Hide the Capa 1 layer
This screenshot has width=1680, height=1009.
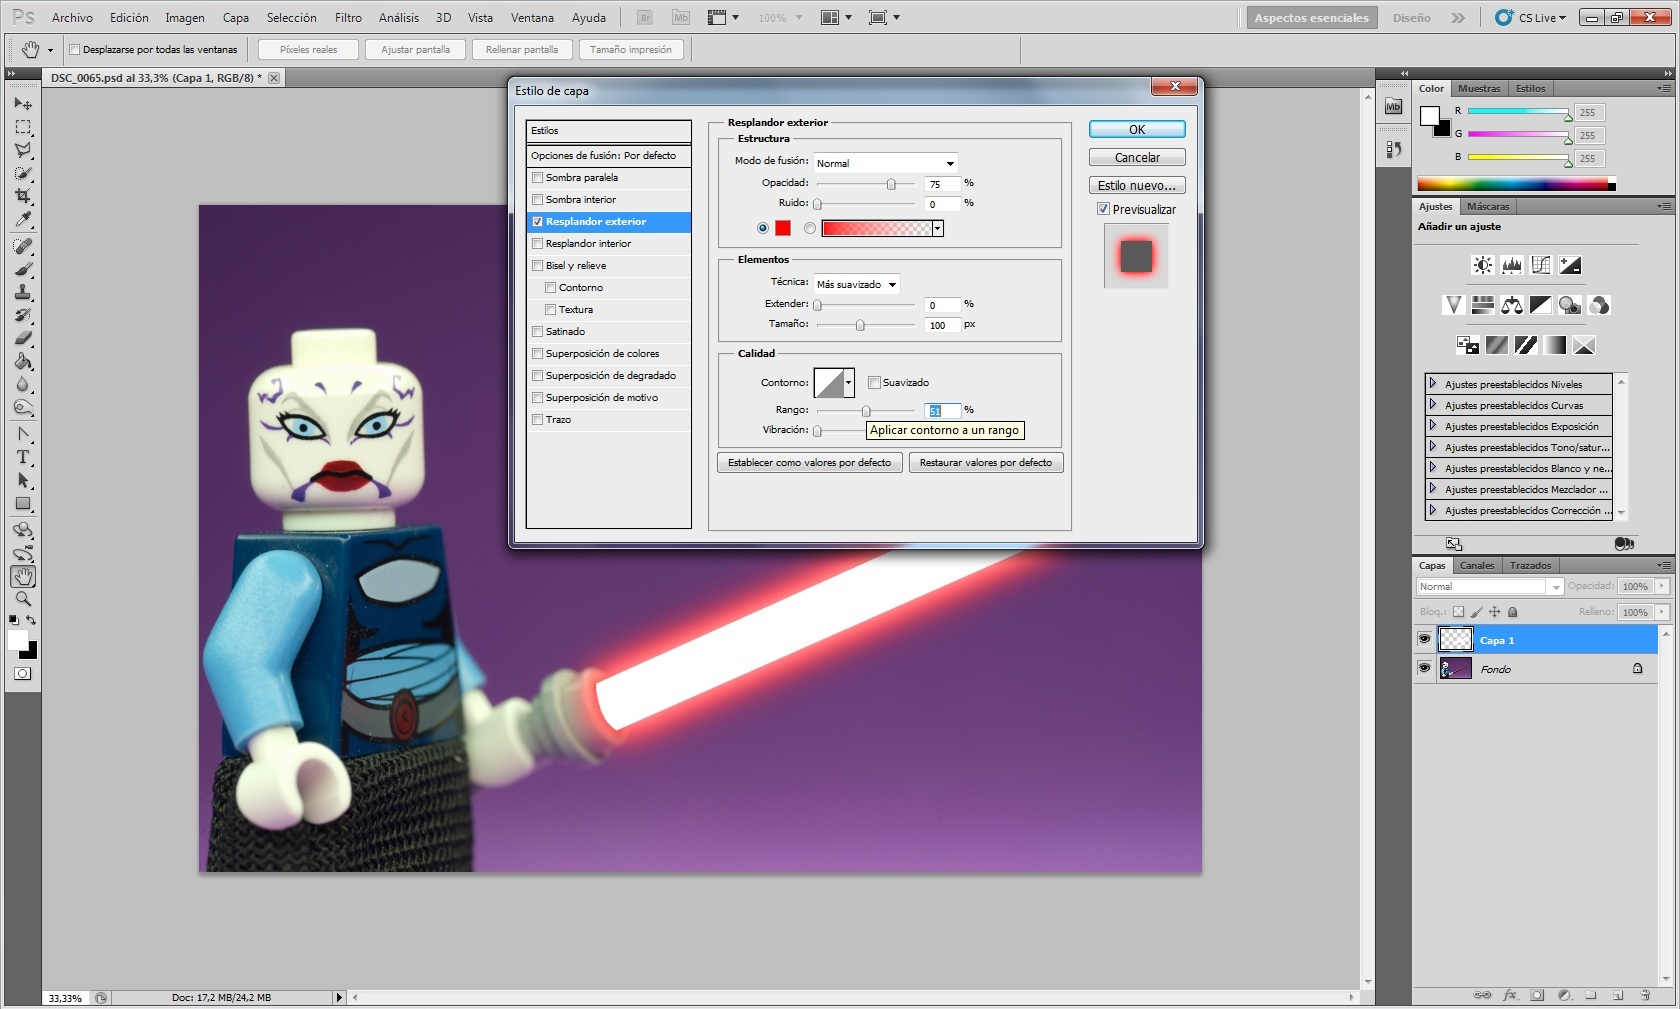tap(1424, 640)
